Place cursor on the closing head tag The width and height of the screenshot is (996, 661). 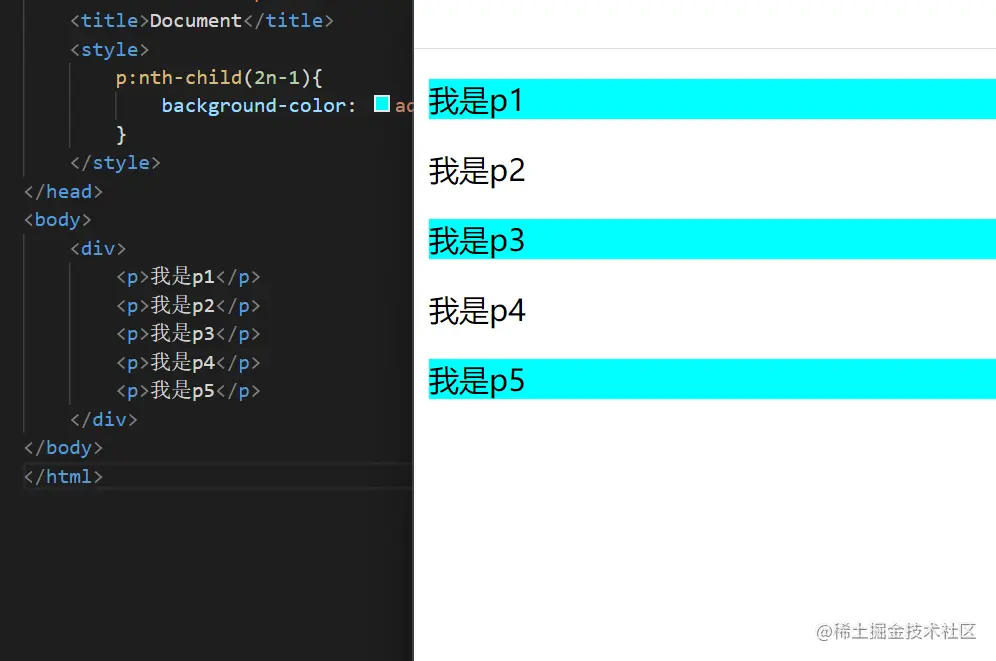[x=63, y=191]
